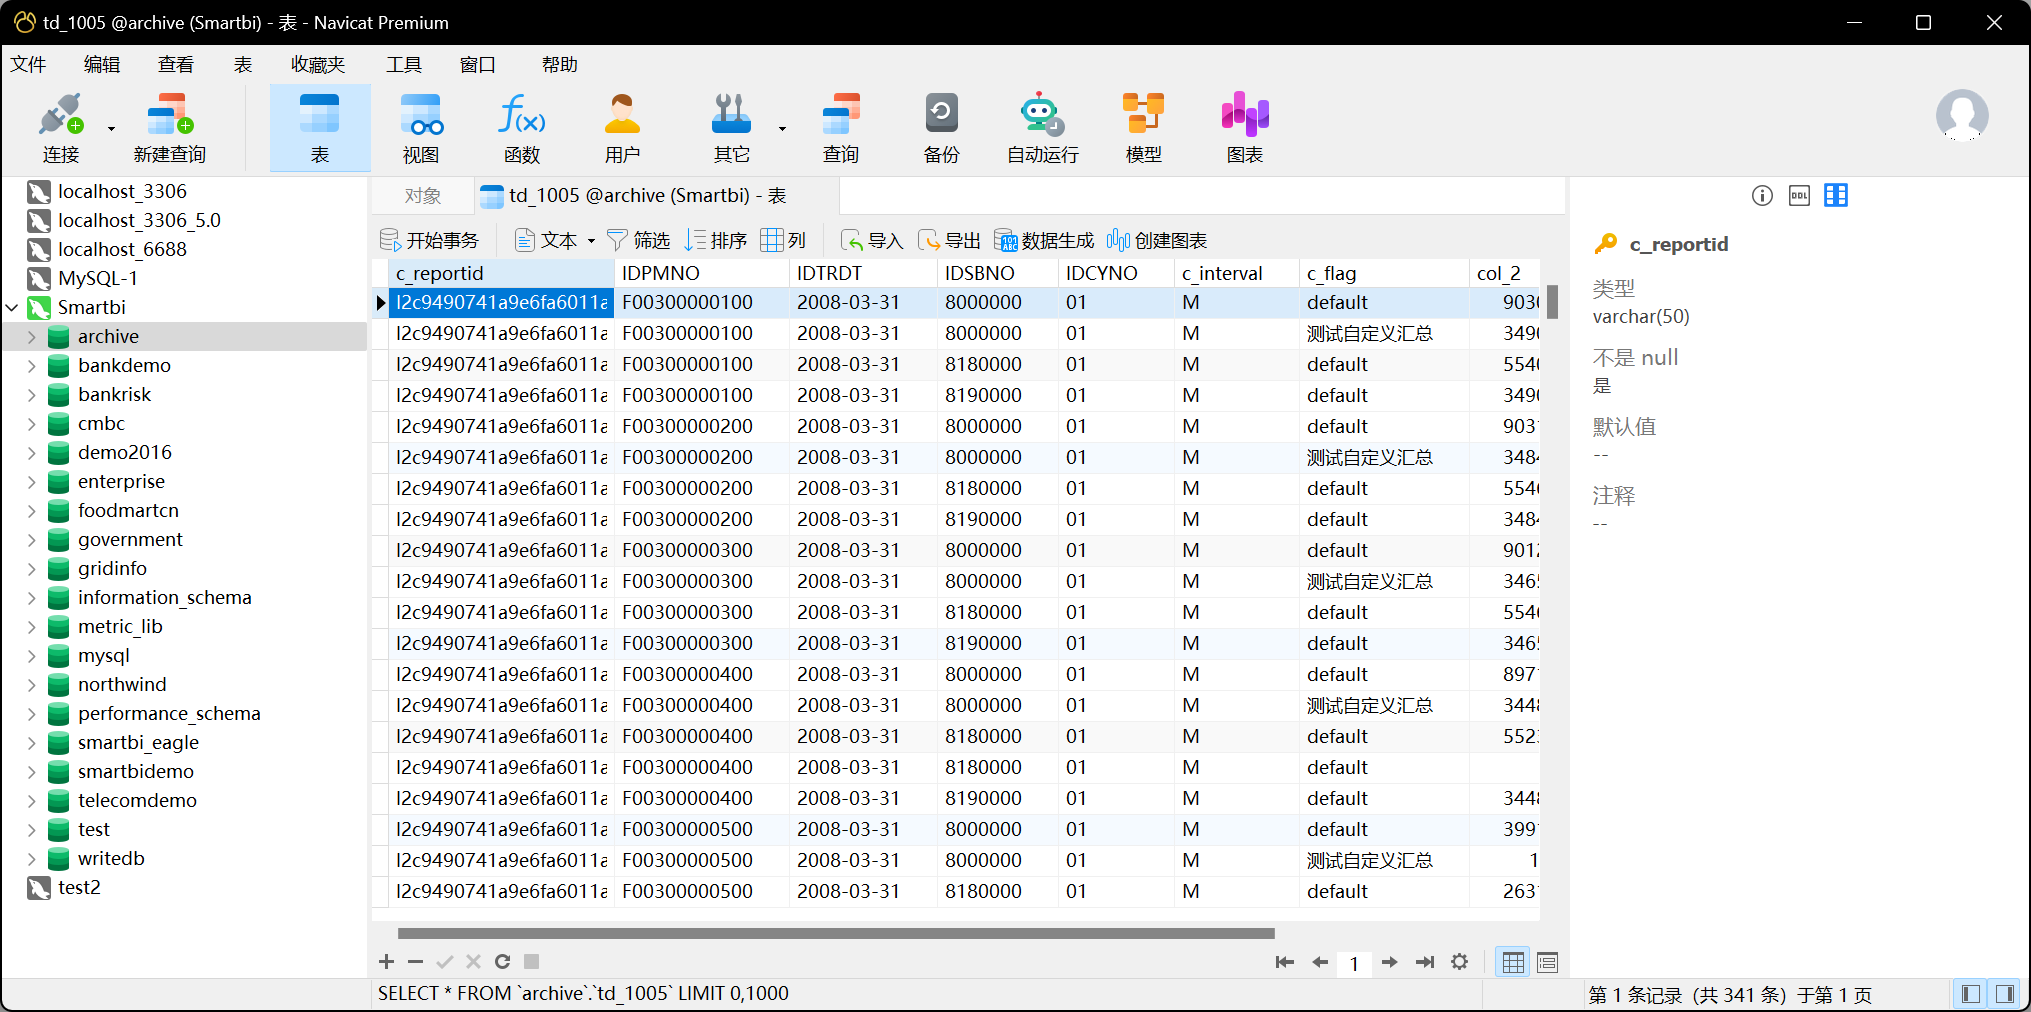The height and width of the screenshot is (1012, 2031).
Task: Open the 模型 (Model) designer
Action: coord(1142,125)
